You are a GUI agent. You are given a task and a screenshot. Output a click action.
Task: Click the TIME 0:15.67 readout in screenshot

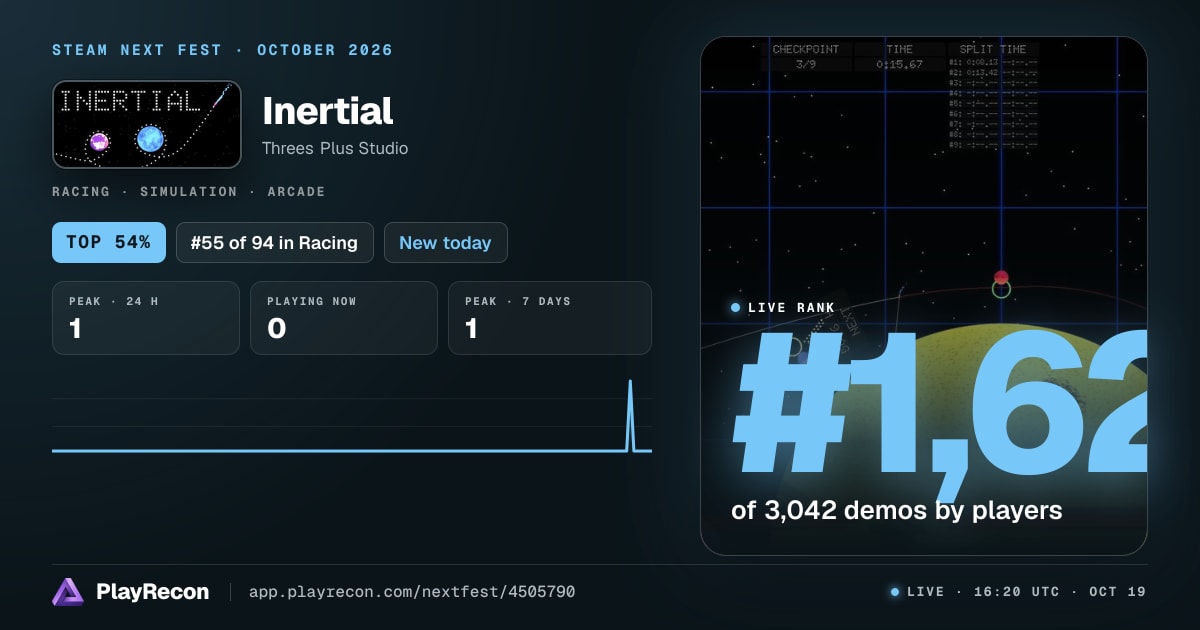click(x=899, y=56)
